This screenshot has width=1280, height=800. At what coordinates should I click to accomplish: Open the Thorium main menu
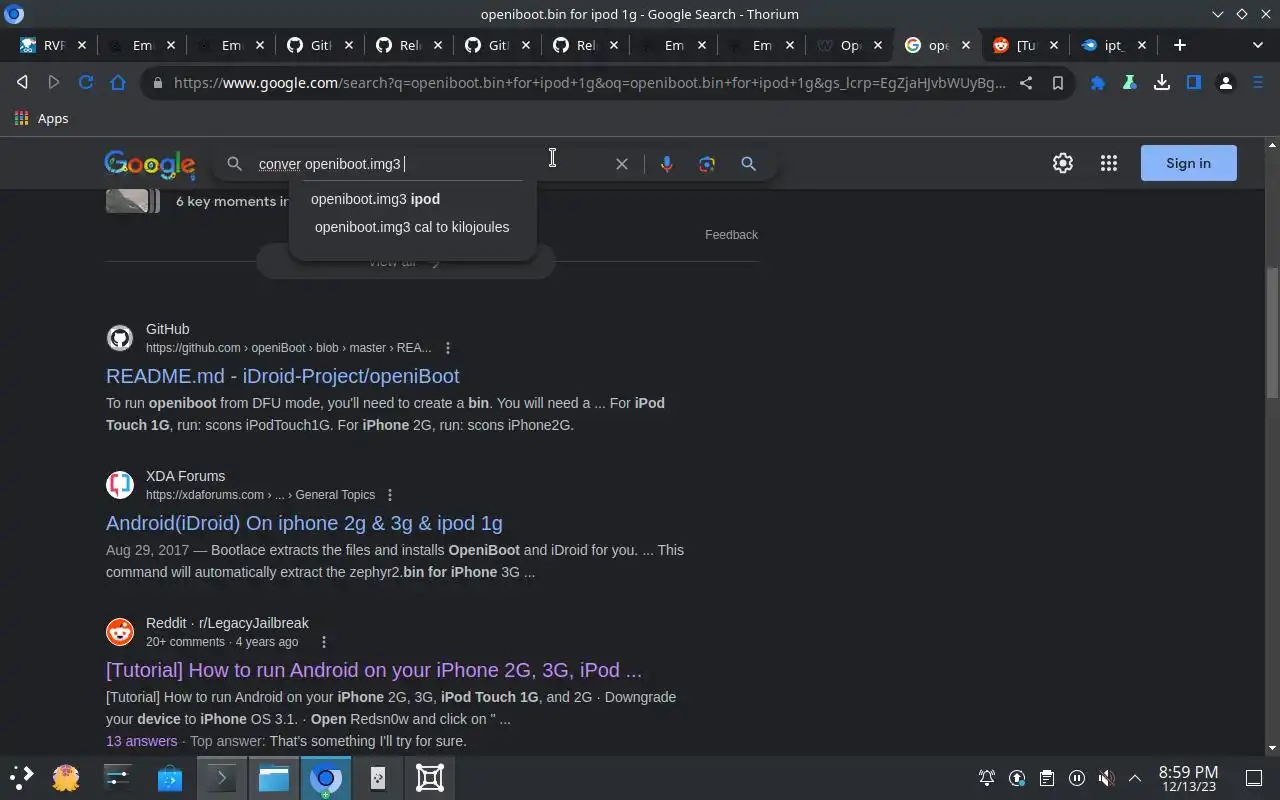point(1258,83)
